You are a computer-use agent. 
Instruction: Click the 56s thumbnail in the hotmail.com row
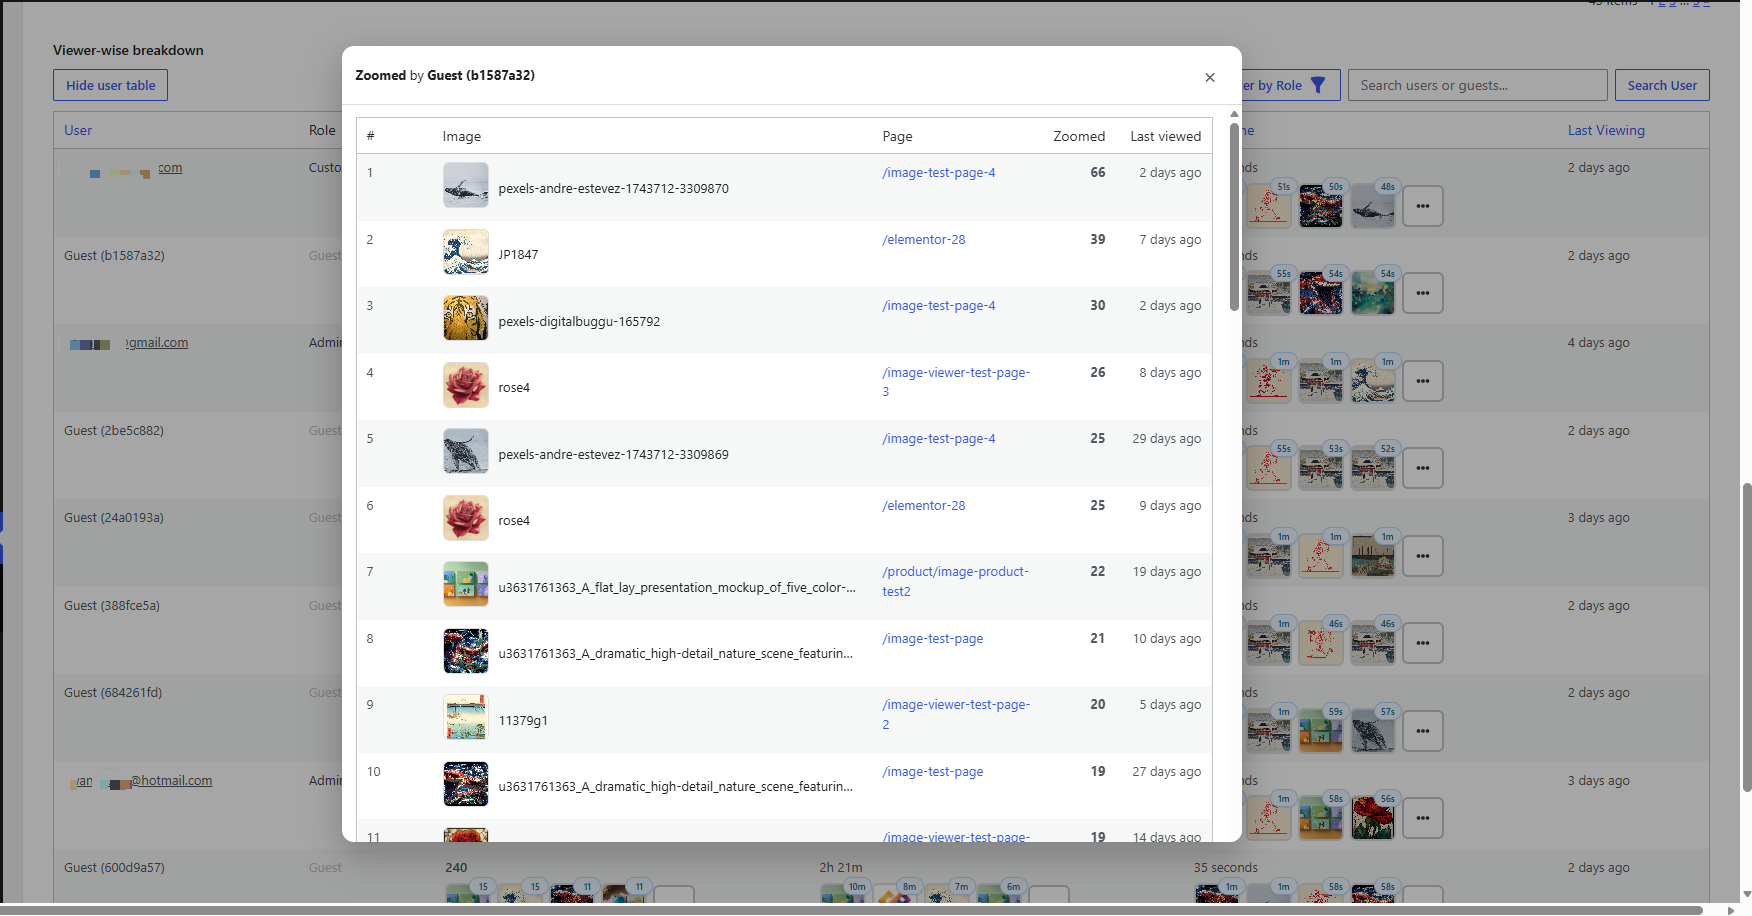pyautogui.click(x=1373, y=819)
